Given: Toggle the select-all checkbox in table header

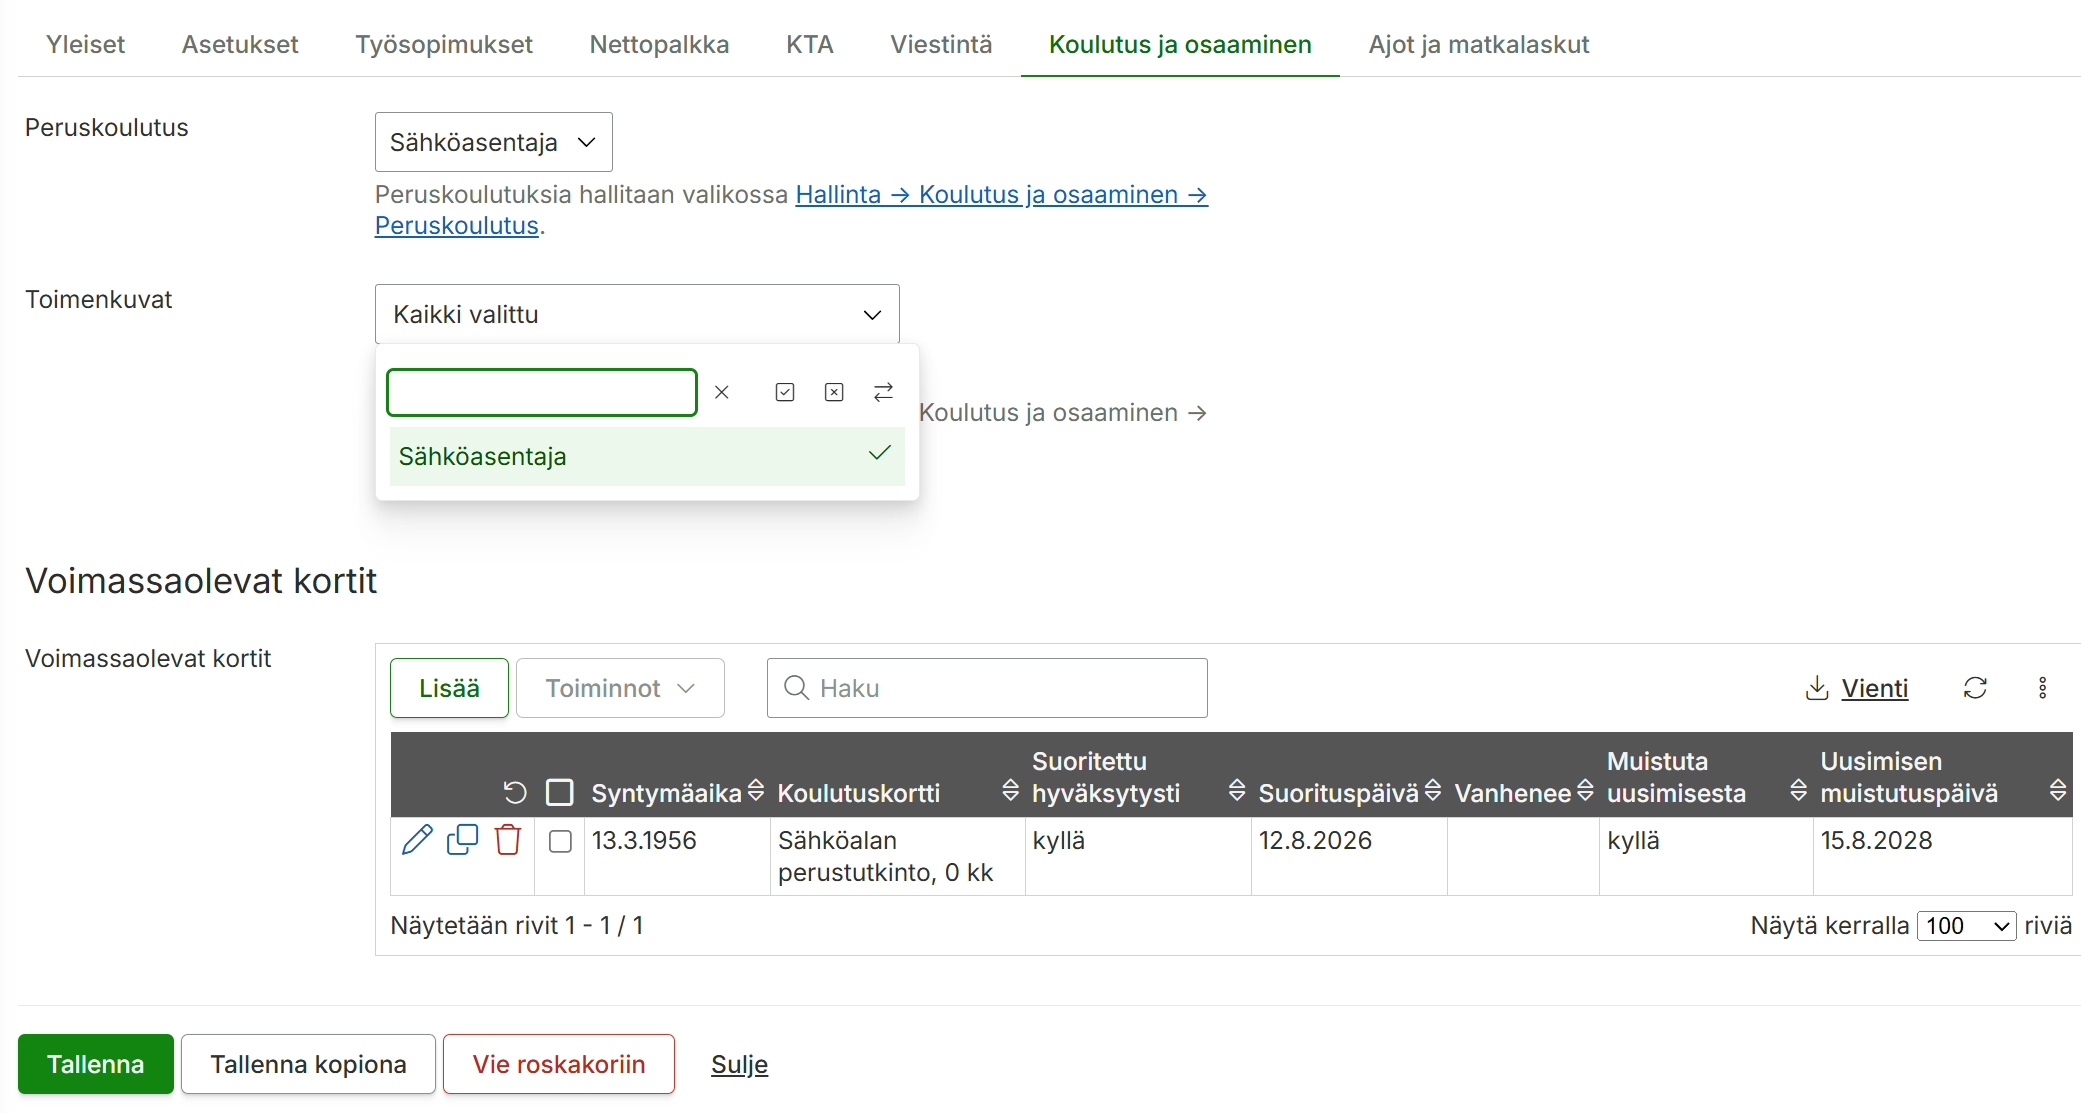Looking at the screenshot, I should (560, 793).
